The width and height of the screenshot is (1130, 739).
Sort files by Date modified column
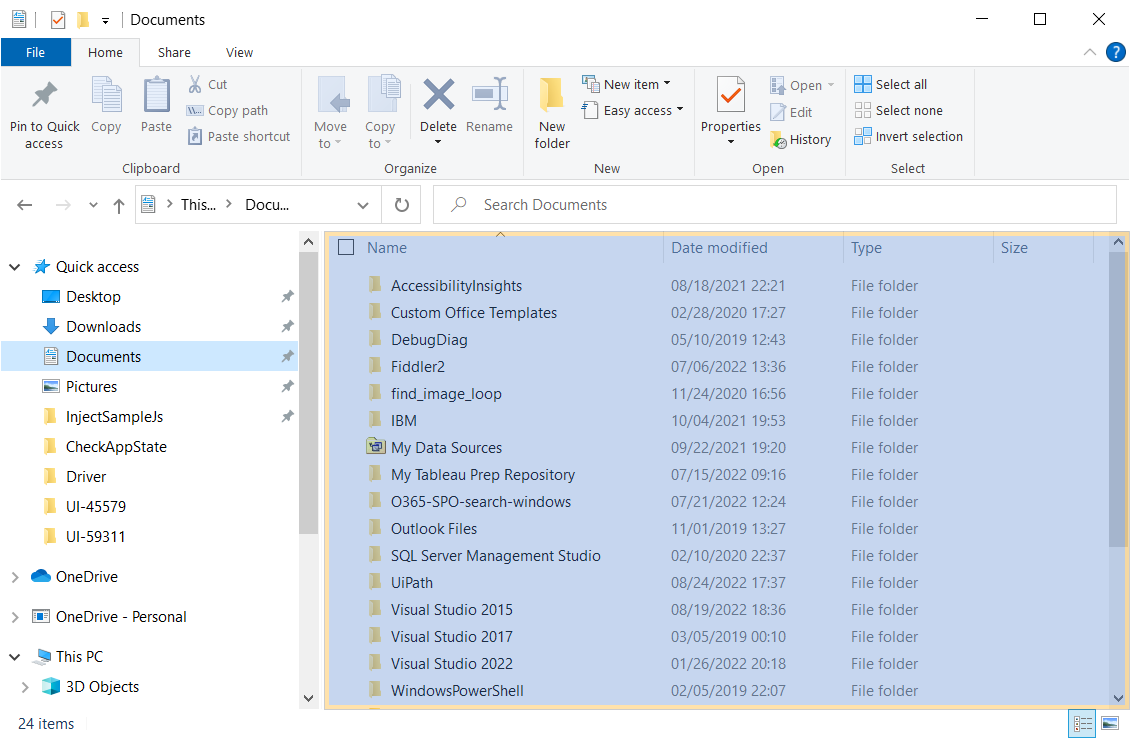pyautogui.click(x=719, y=248)
